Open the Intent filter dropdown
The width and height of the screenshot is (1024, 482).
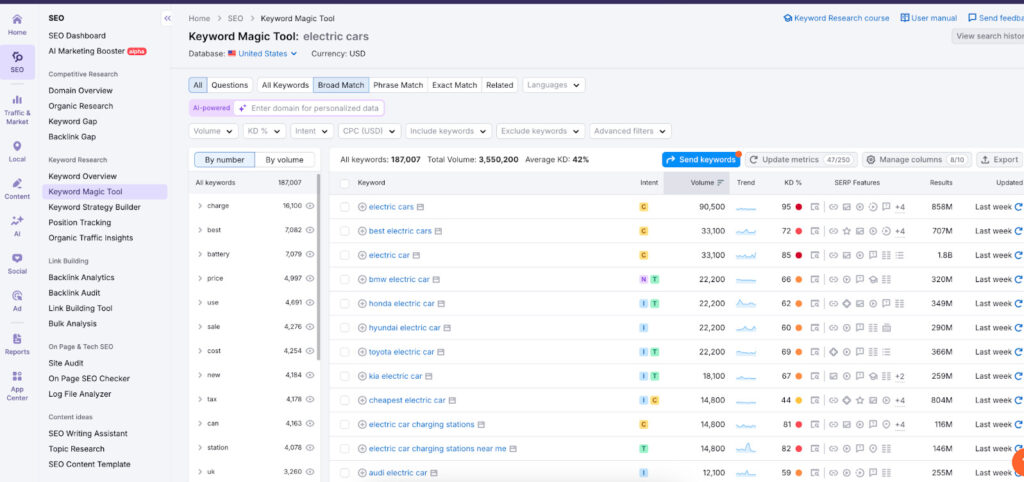[312, 131]
